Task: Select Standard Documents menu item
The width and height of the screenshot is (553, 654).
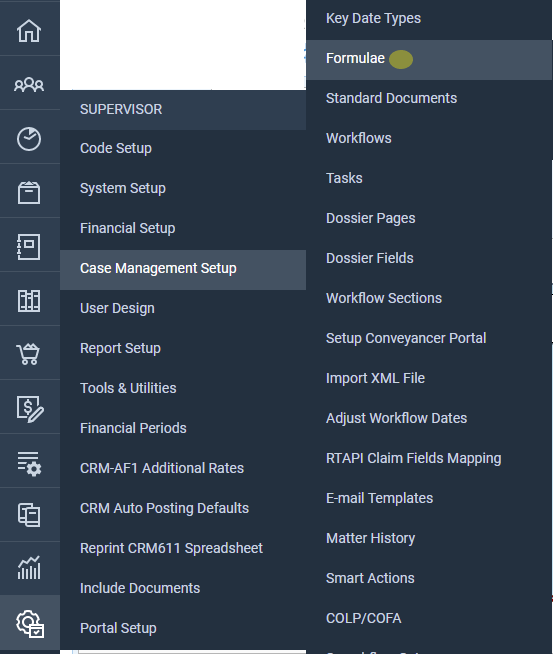Action: click(429, 98)
